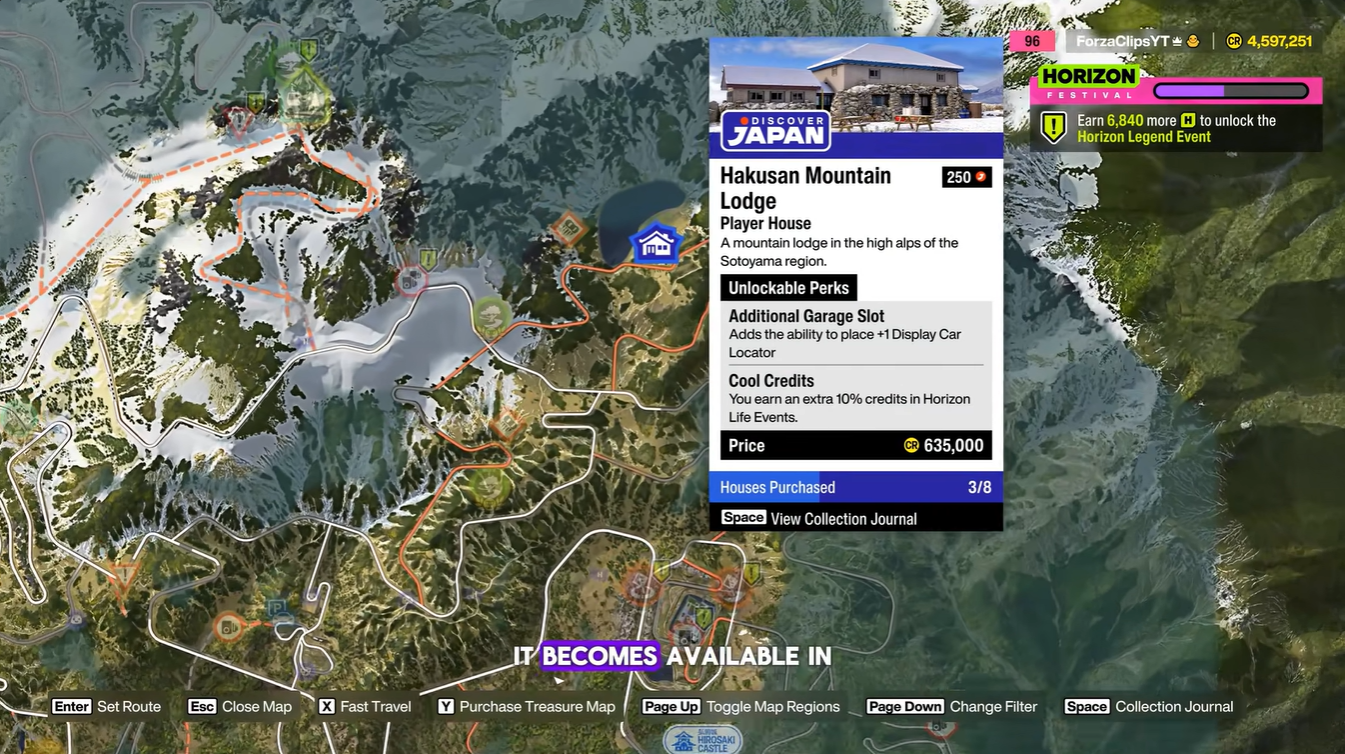This screenshot has width=1345, height=754.
Task: Click the yellow exclamation shield in the Horizon panel
Action: point(1053,128)
